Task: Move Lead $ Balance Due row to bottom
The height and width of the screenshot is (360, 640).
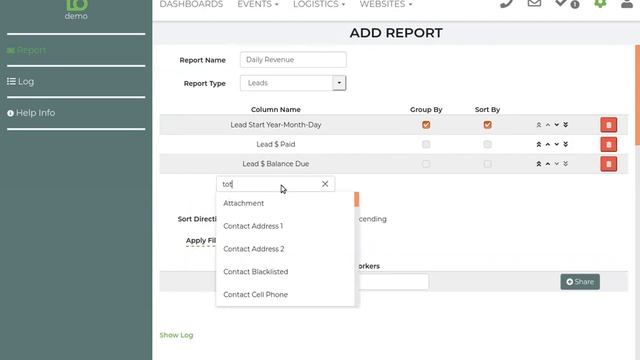Action: 566,164
